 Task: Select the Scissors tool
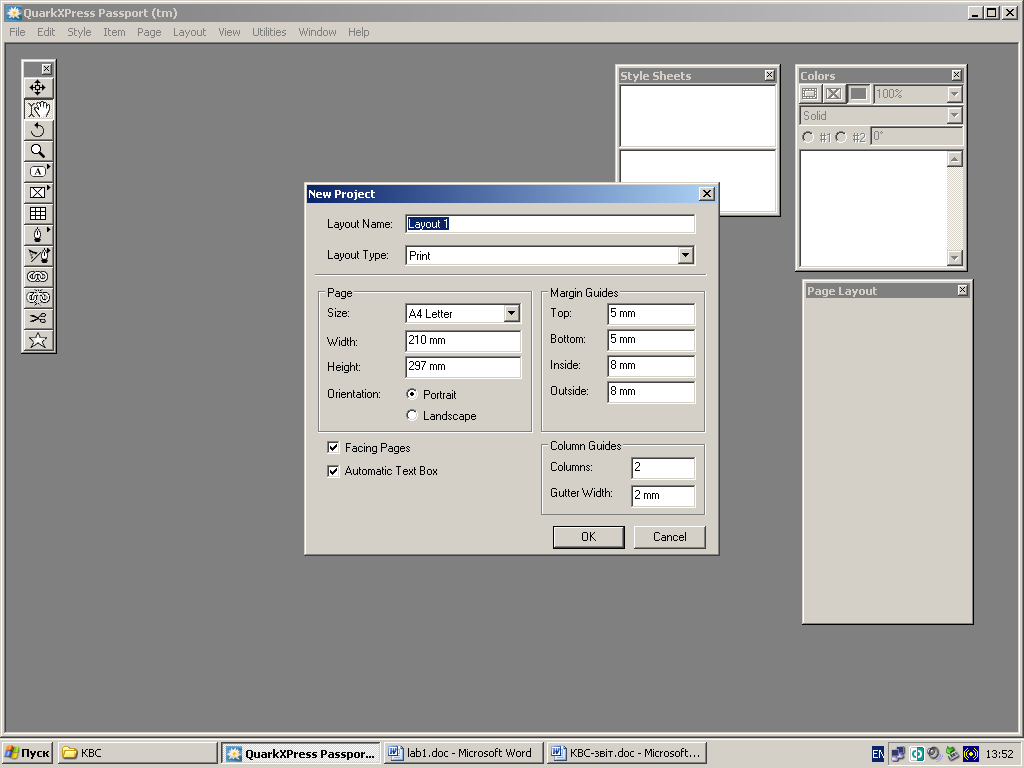click(38, 318)
